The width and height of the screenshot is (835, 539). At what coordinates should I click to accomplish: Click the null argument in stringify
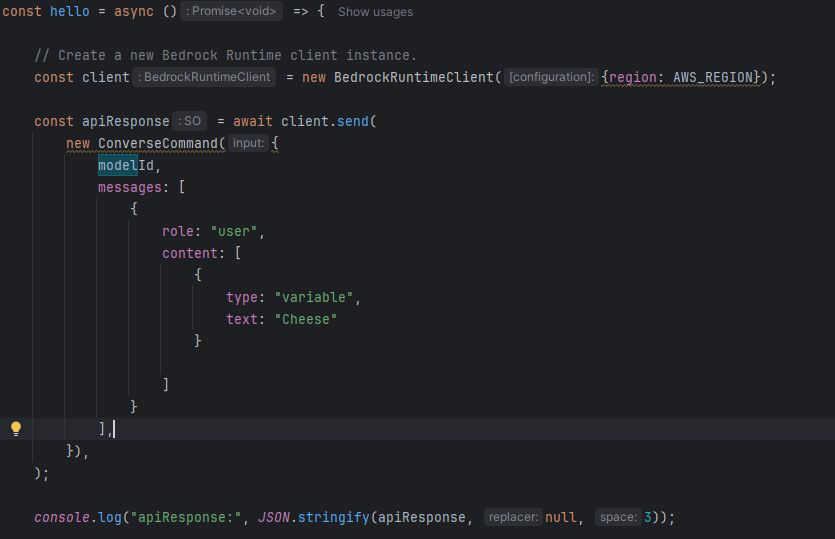click(560, 517)
